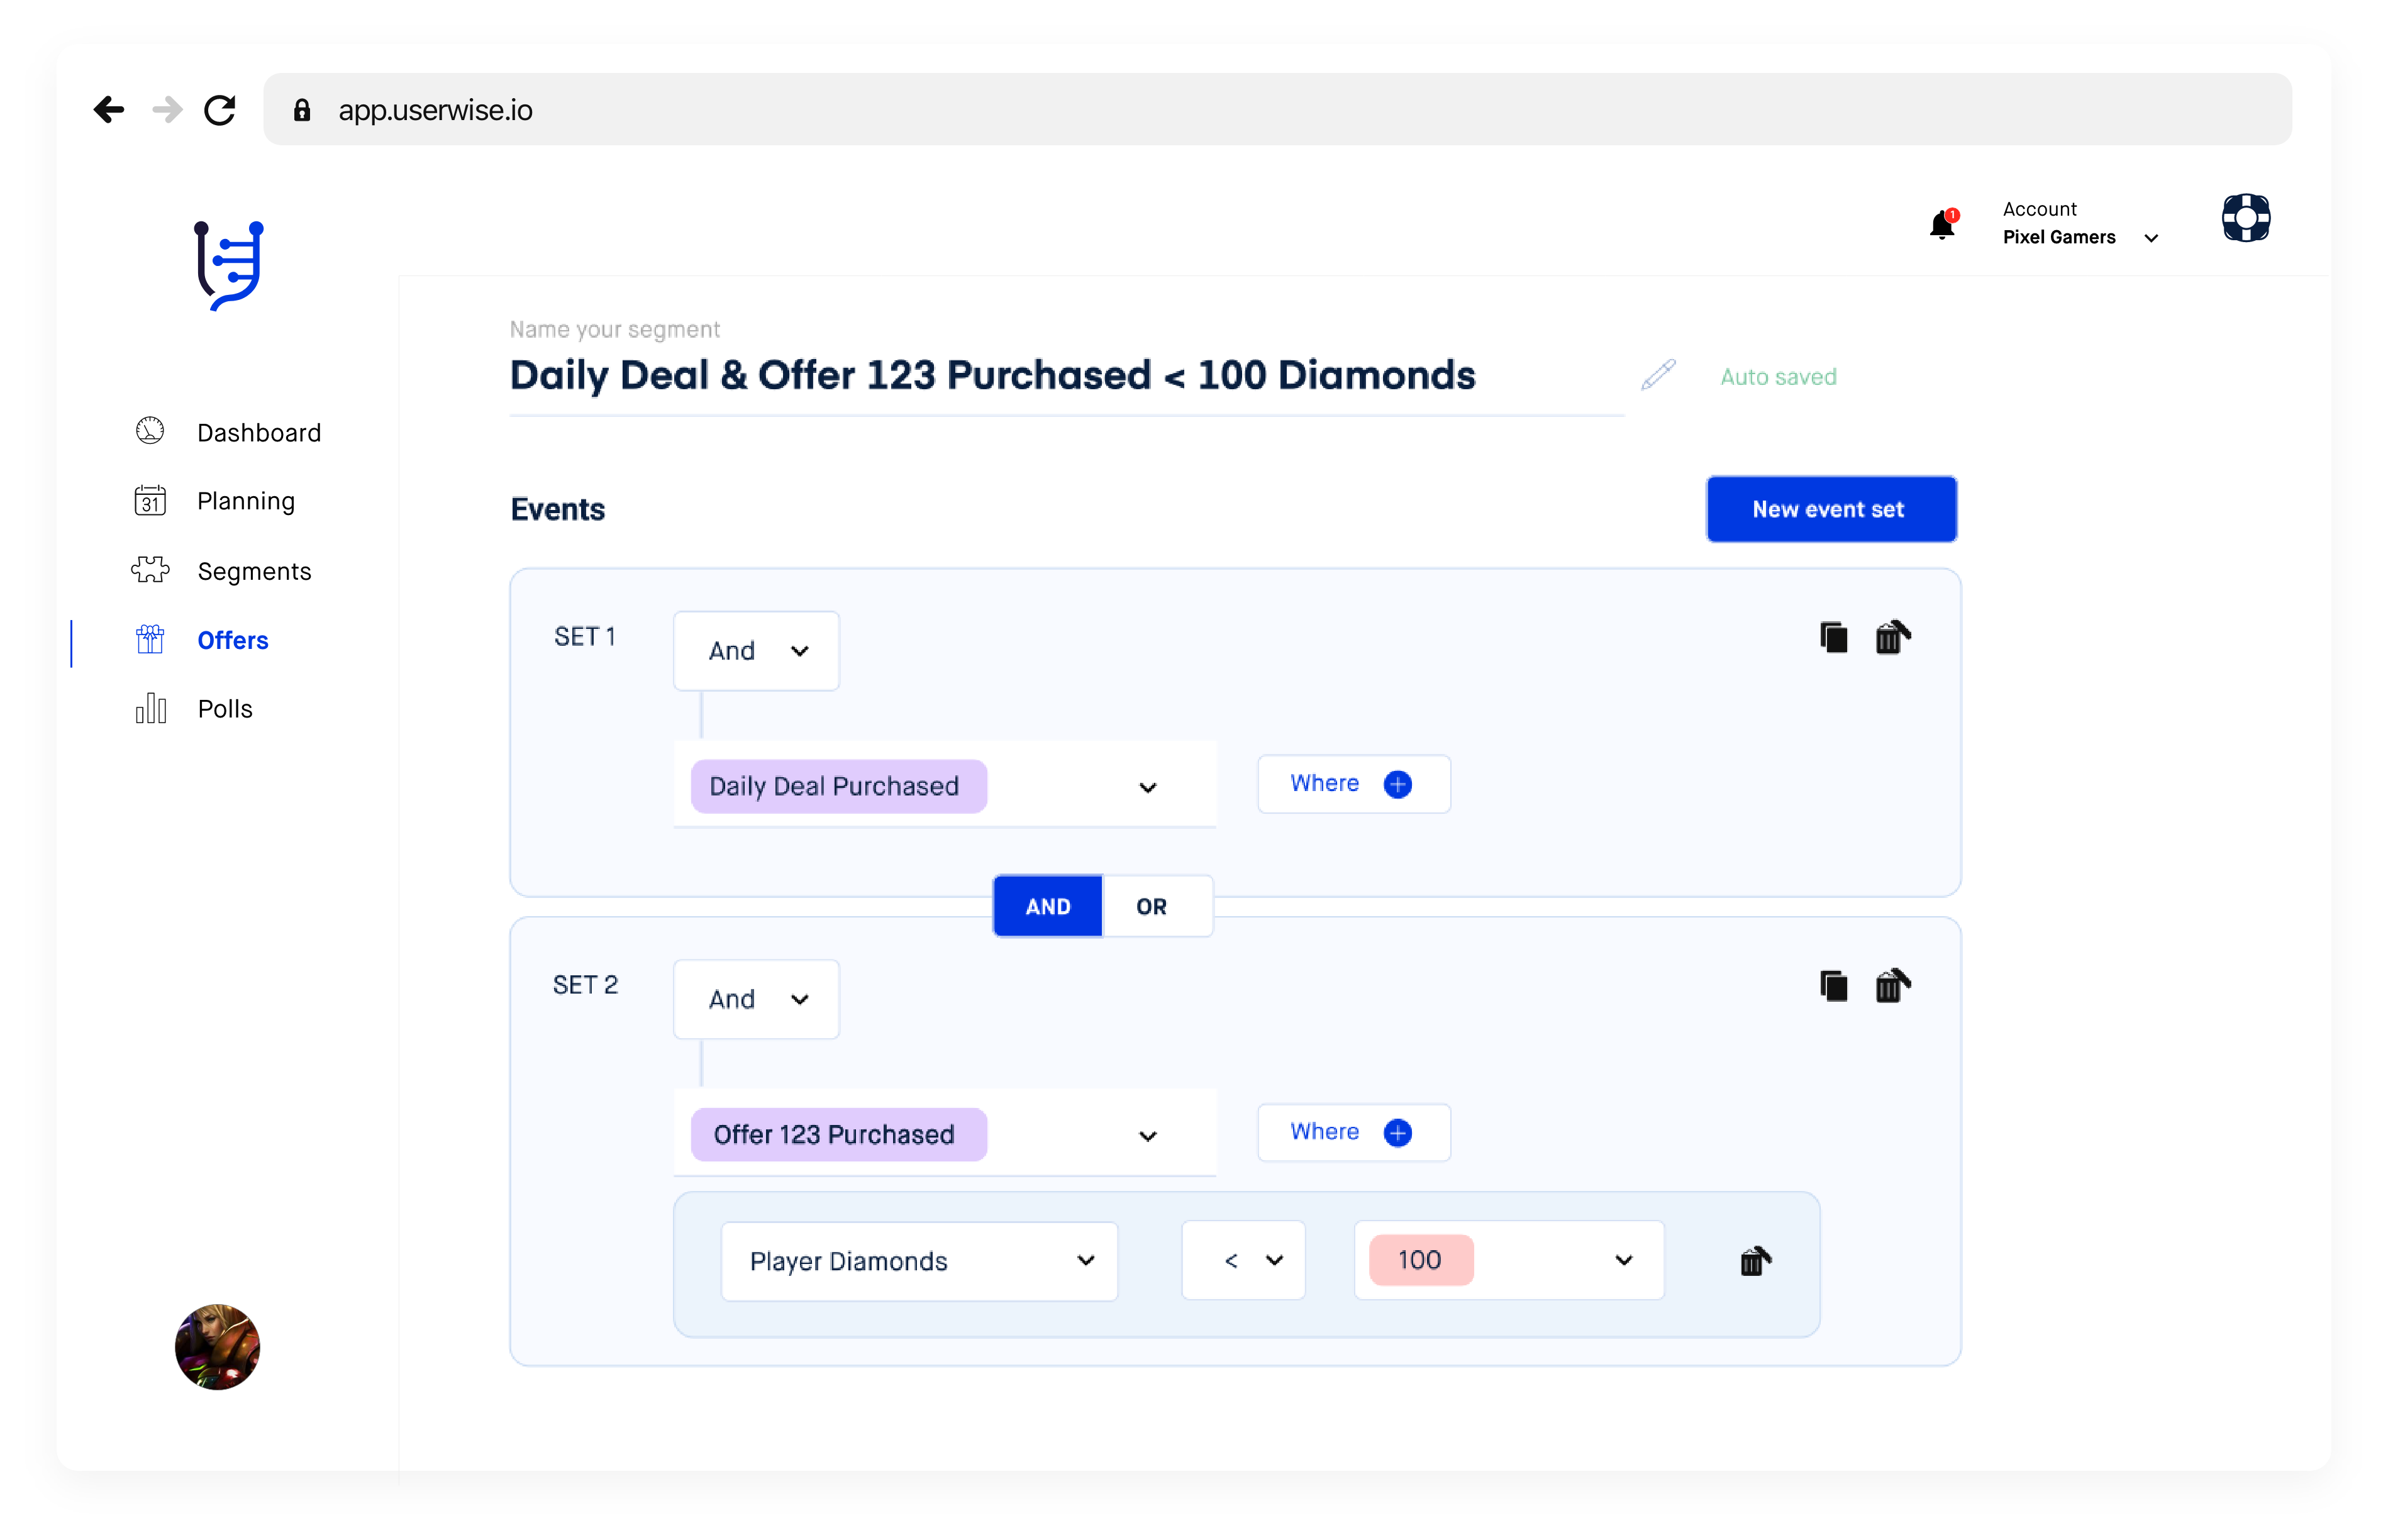Open Polls from the sidebar

click(224, 708)
